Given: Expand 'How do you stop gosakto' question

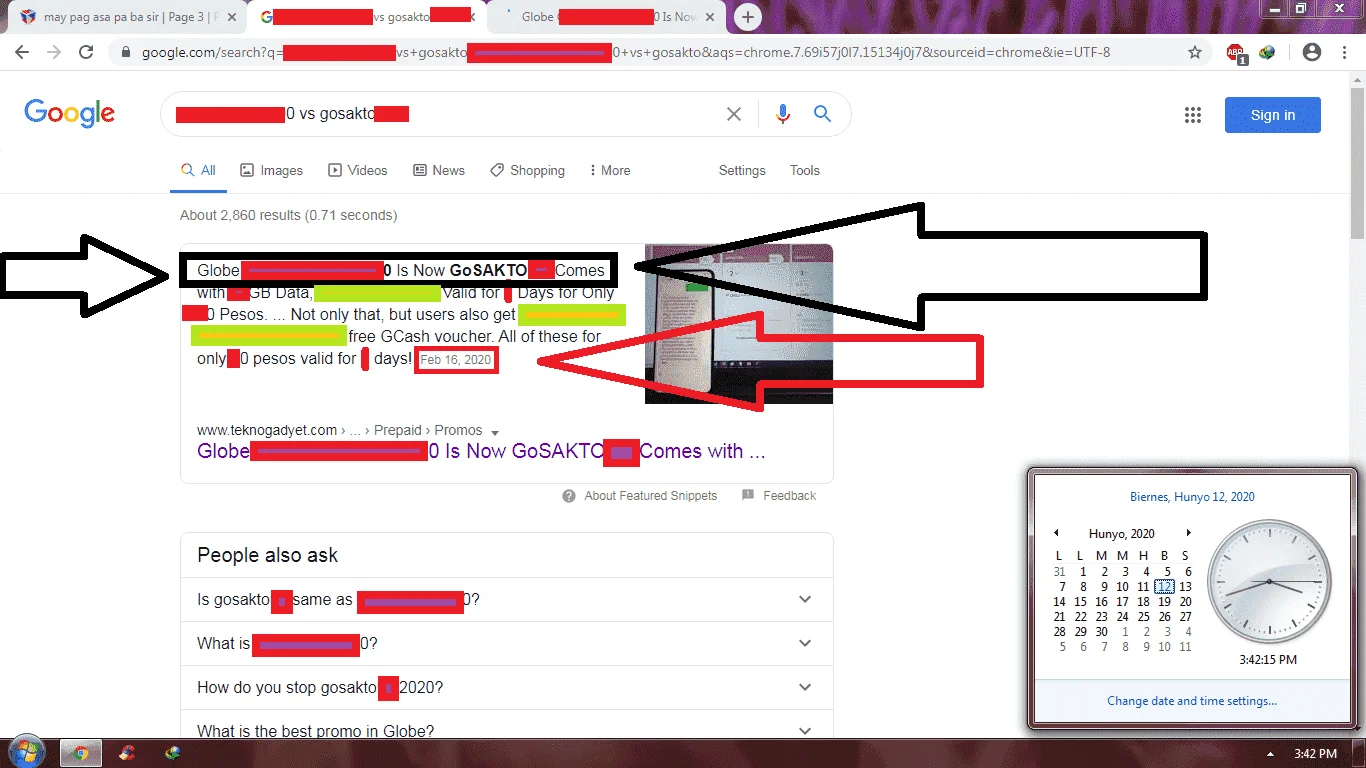Looking at the screenshot, I should click(x=506, y=688).
